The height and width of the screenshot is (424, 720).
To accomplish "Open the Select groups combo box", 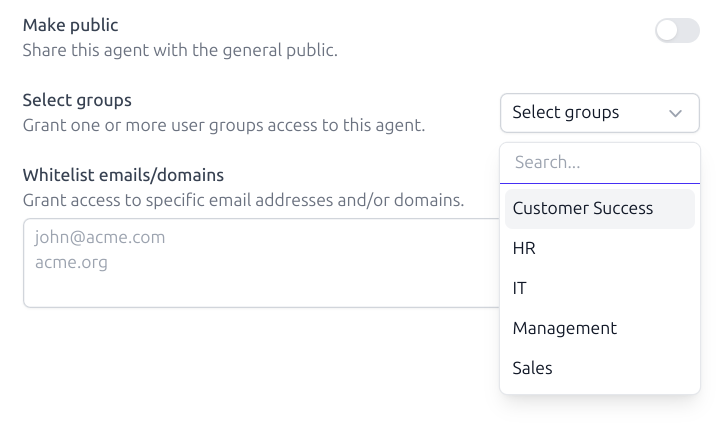I will click(599, 113).
